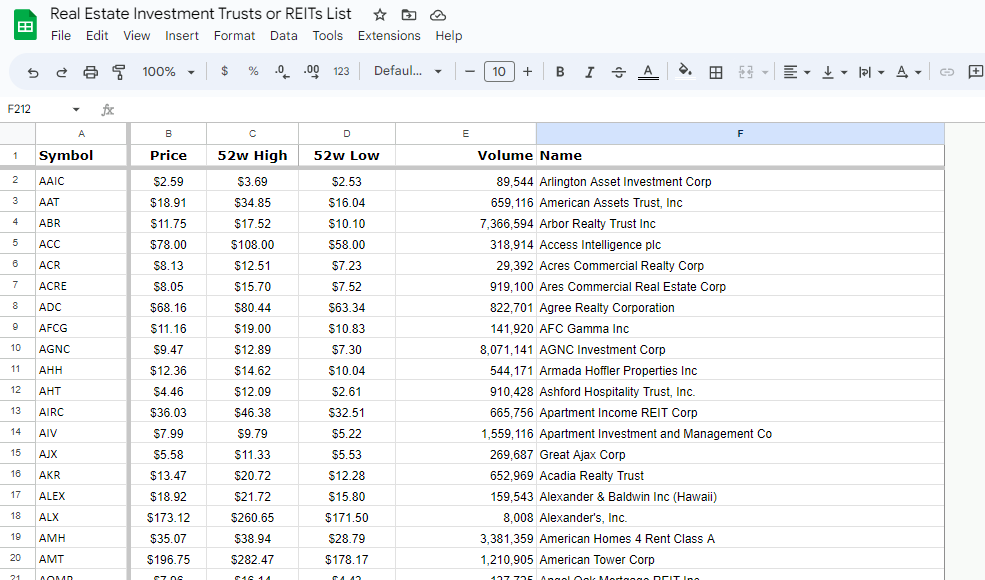
Task: Open the View menu
Action: point(136,36)
